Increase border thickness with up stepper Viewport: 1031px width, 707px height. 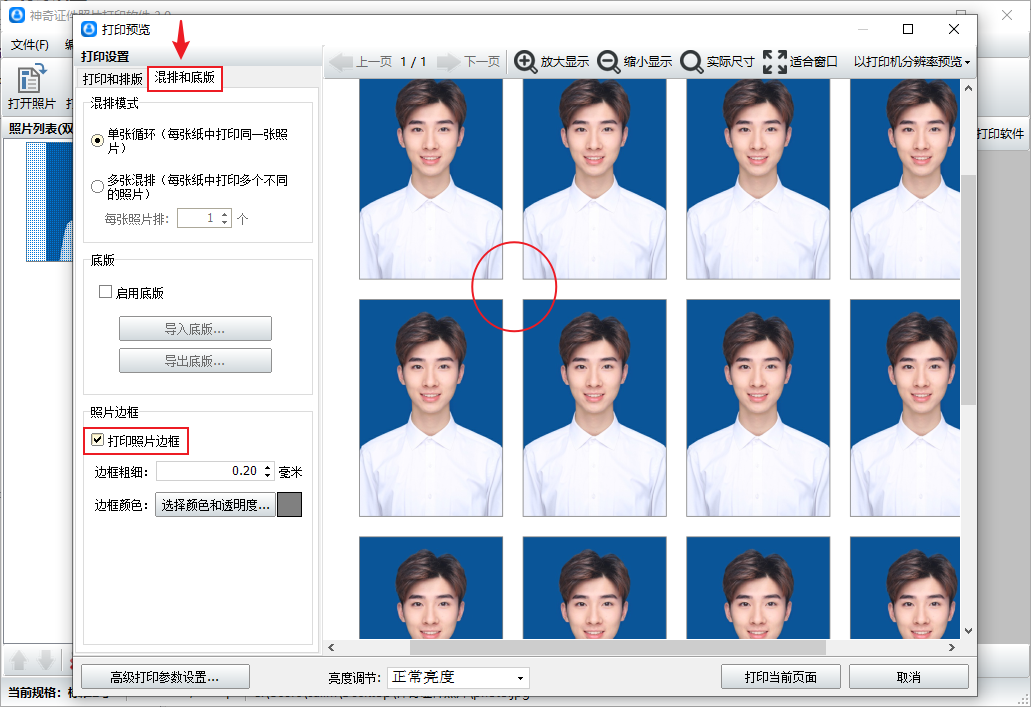tap(267, 467)
